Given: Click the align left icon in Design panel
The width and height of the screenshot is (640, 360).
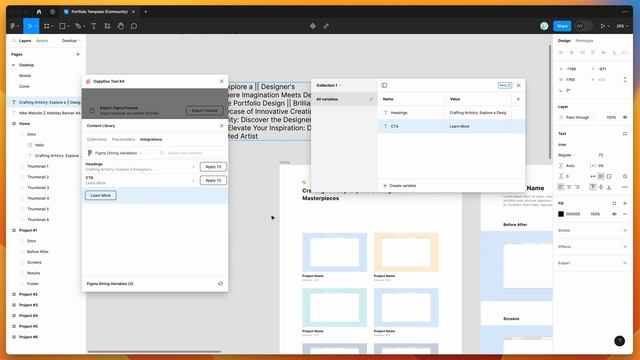Looking at the screenshot, I should [x=561, y=53].
